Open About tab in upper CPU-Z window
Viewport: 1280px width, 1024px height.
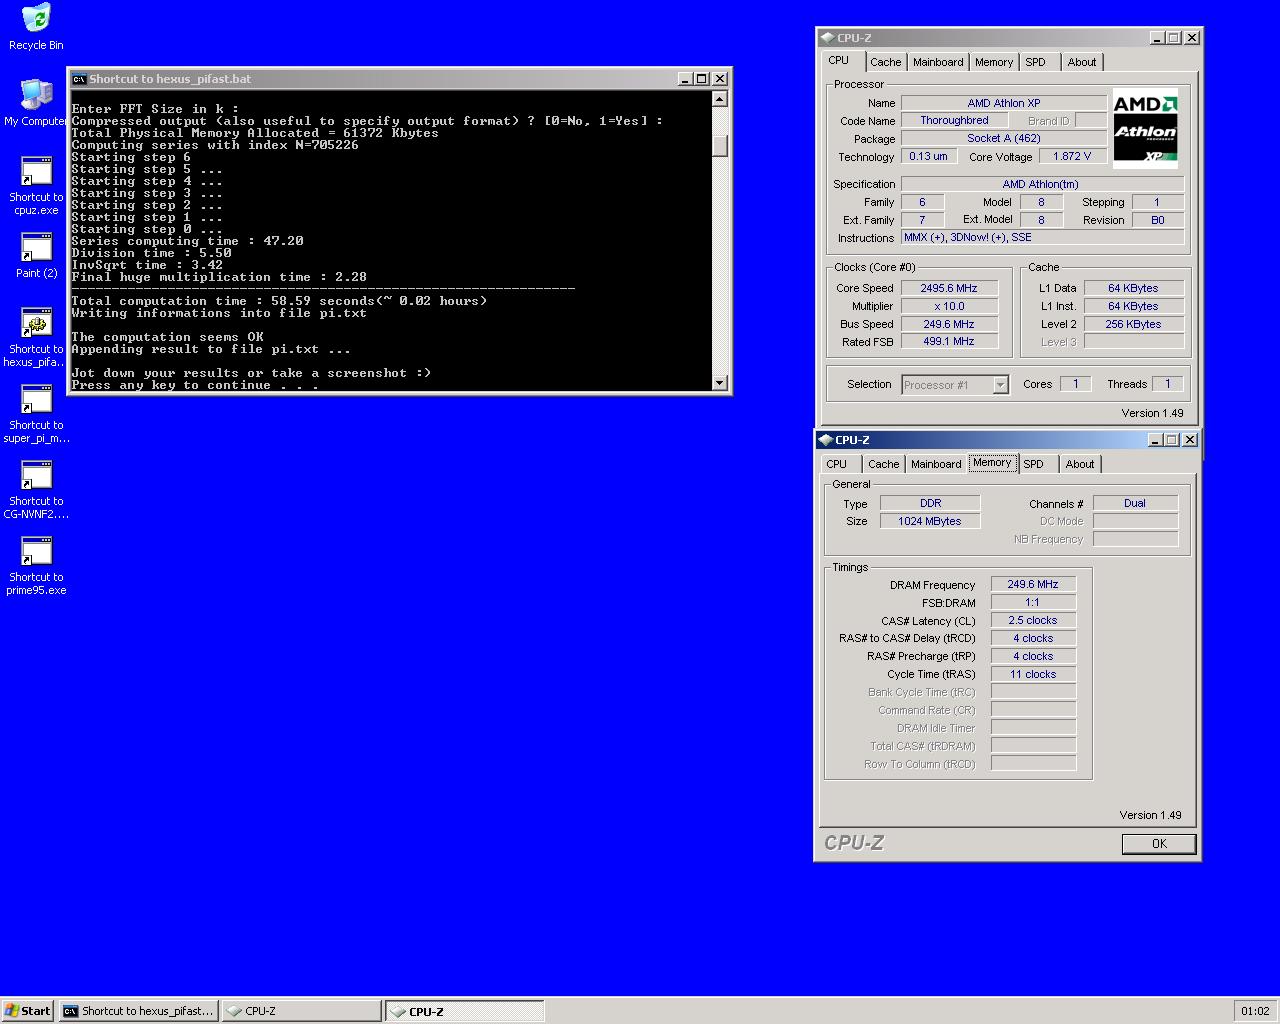click(1082, 62)
